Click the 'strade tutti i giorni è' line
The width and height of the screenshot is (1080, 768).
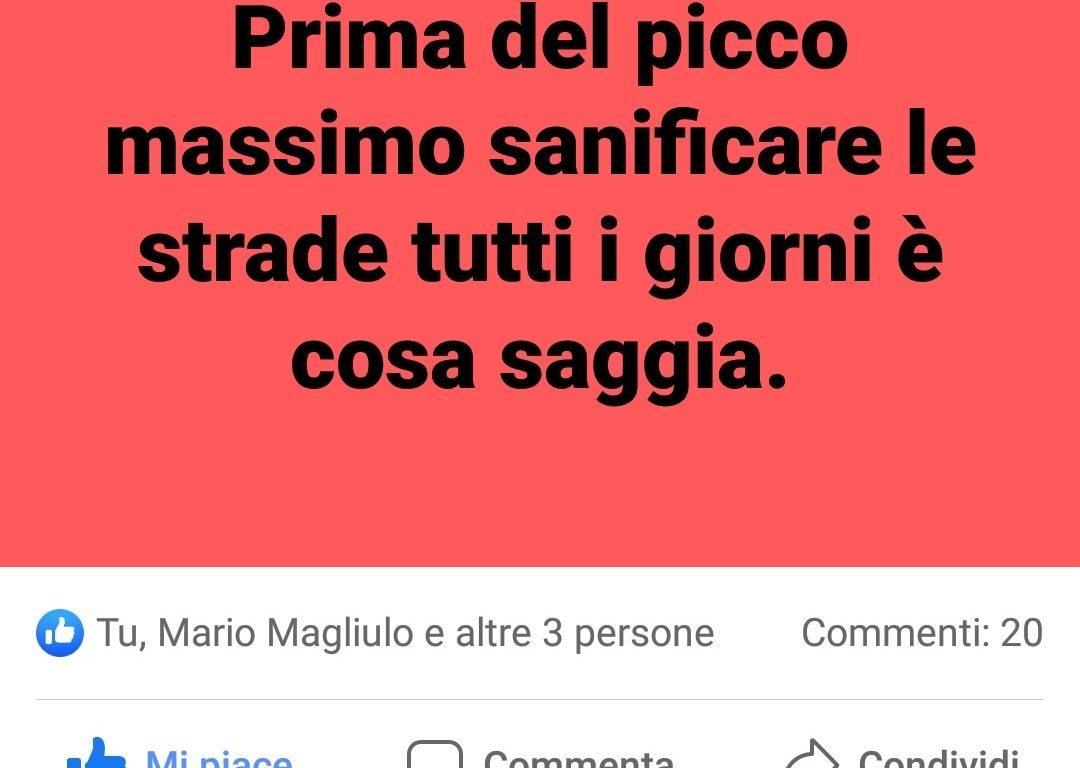(540, 253)
